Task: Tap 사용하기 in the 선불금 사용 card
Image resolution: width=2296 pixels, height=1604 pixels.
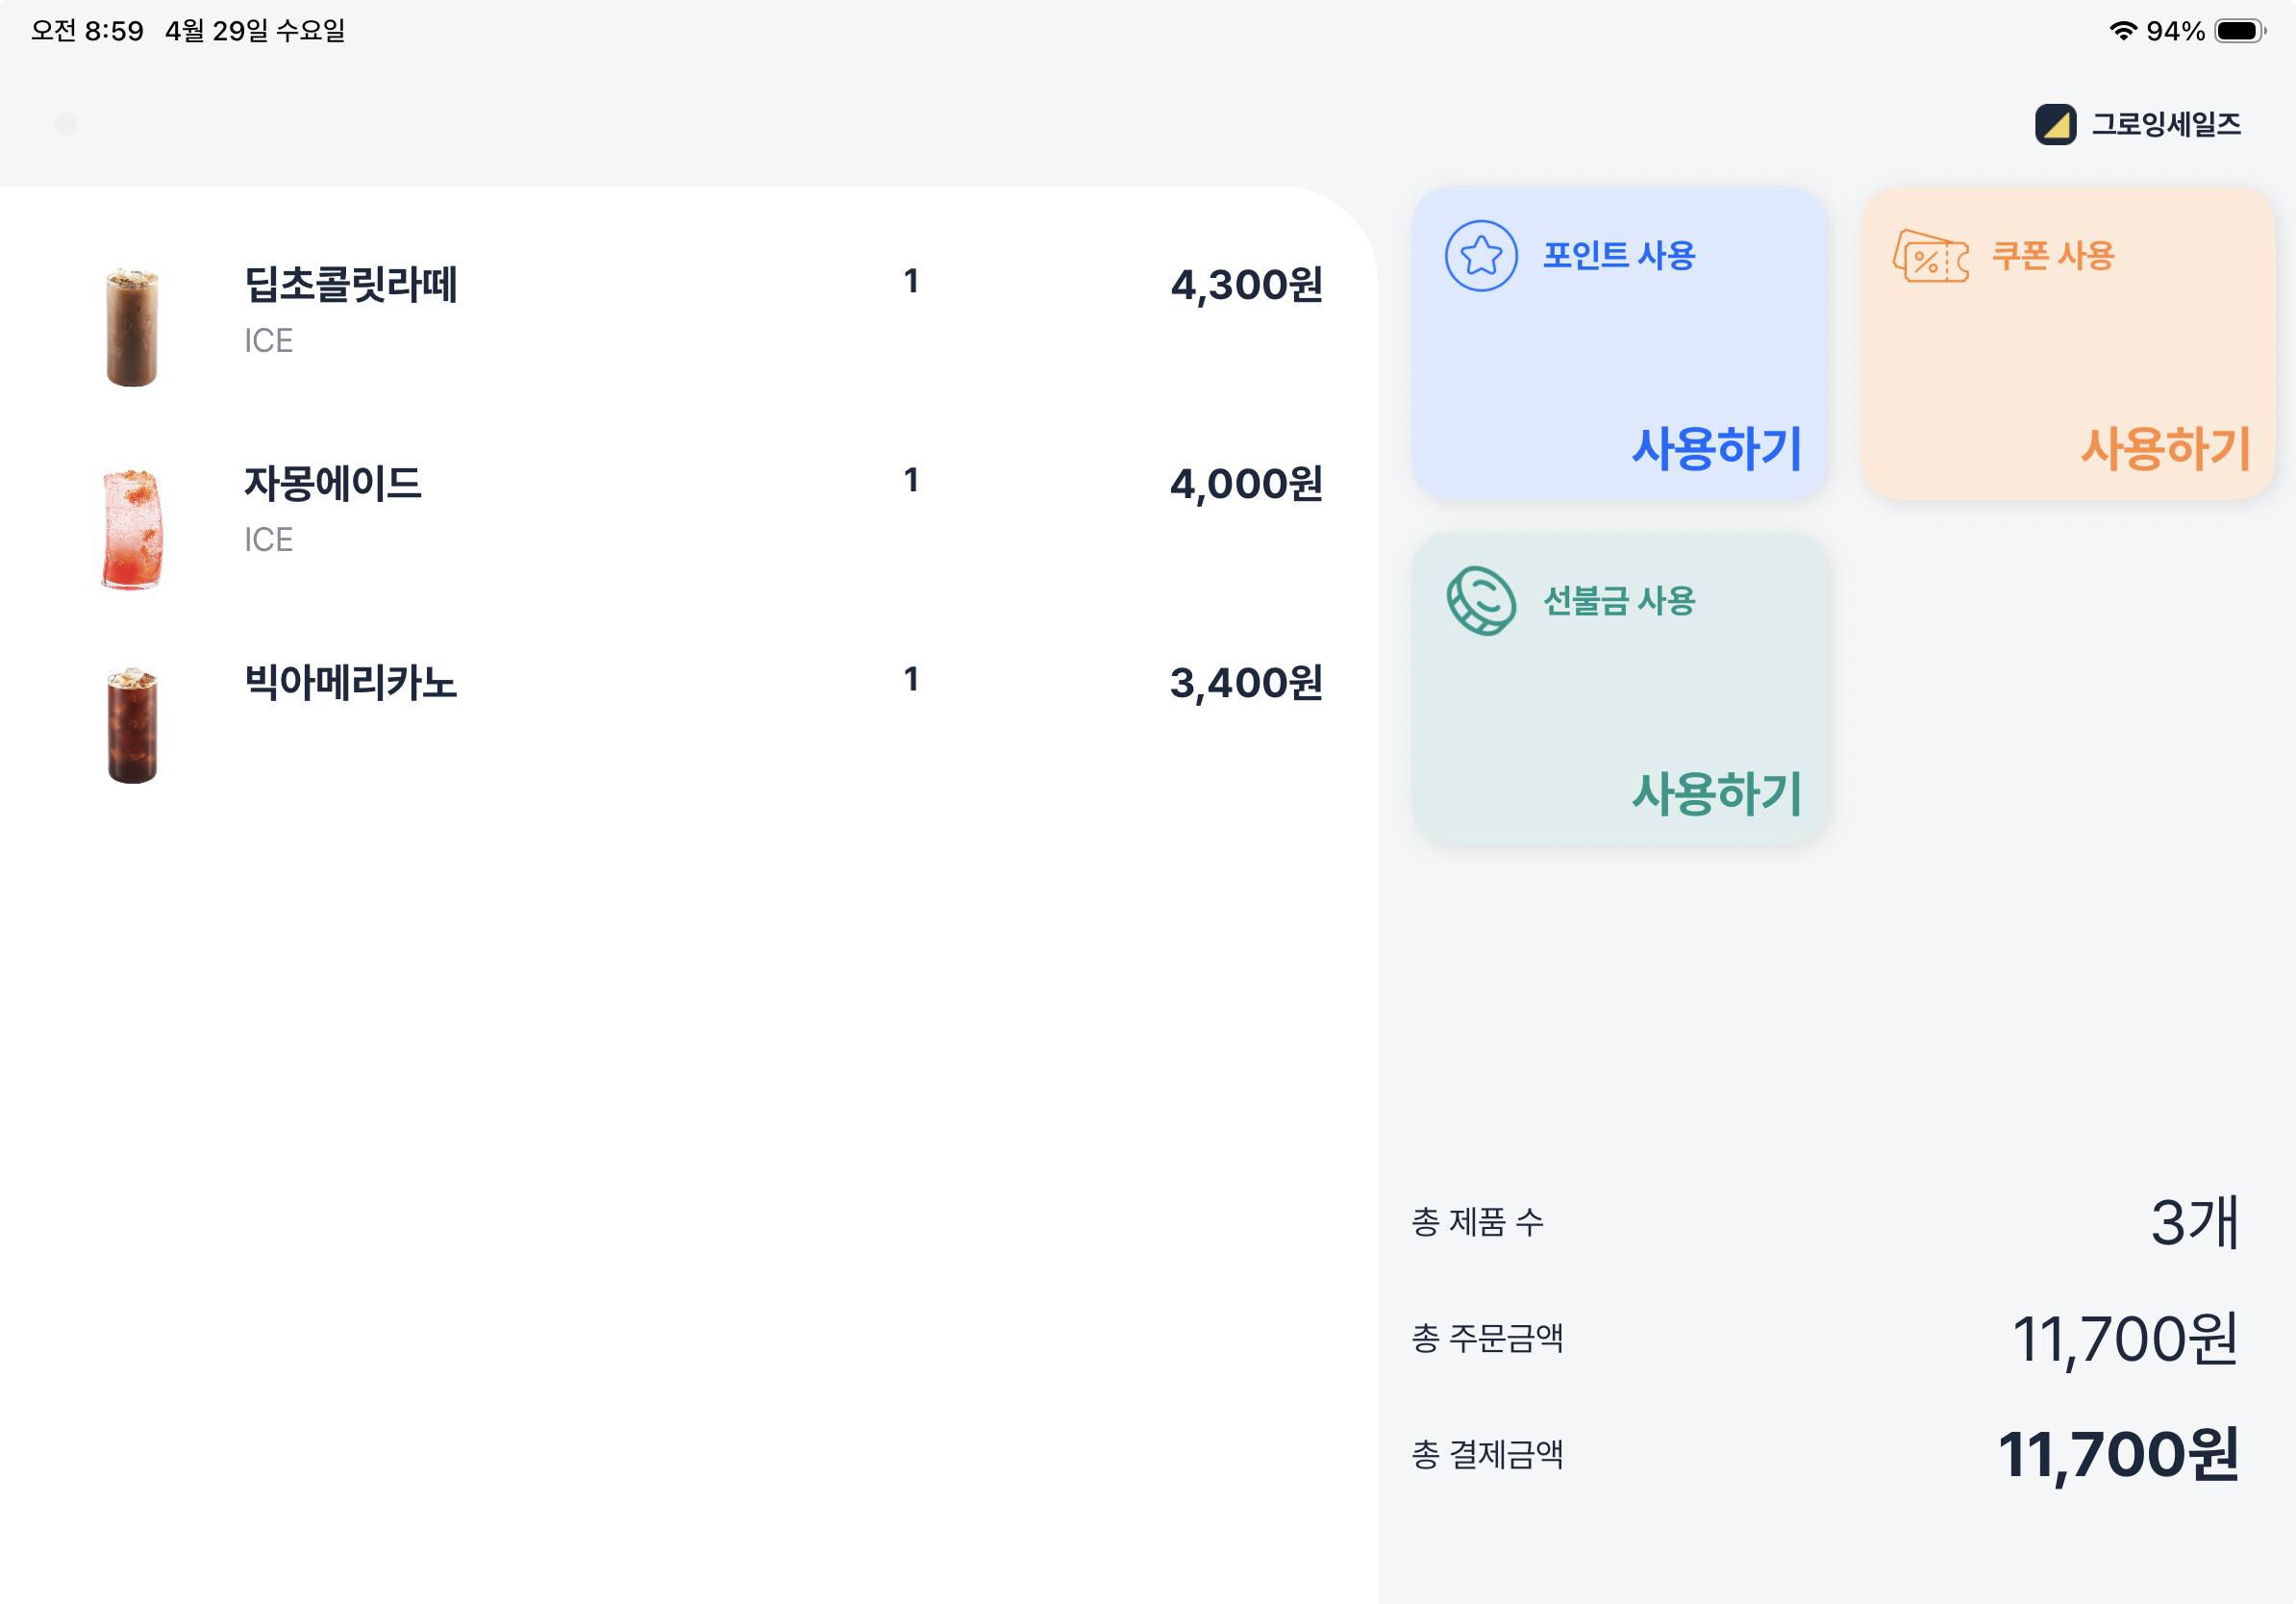Action: coord(1717,793)
